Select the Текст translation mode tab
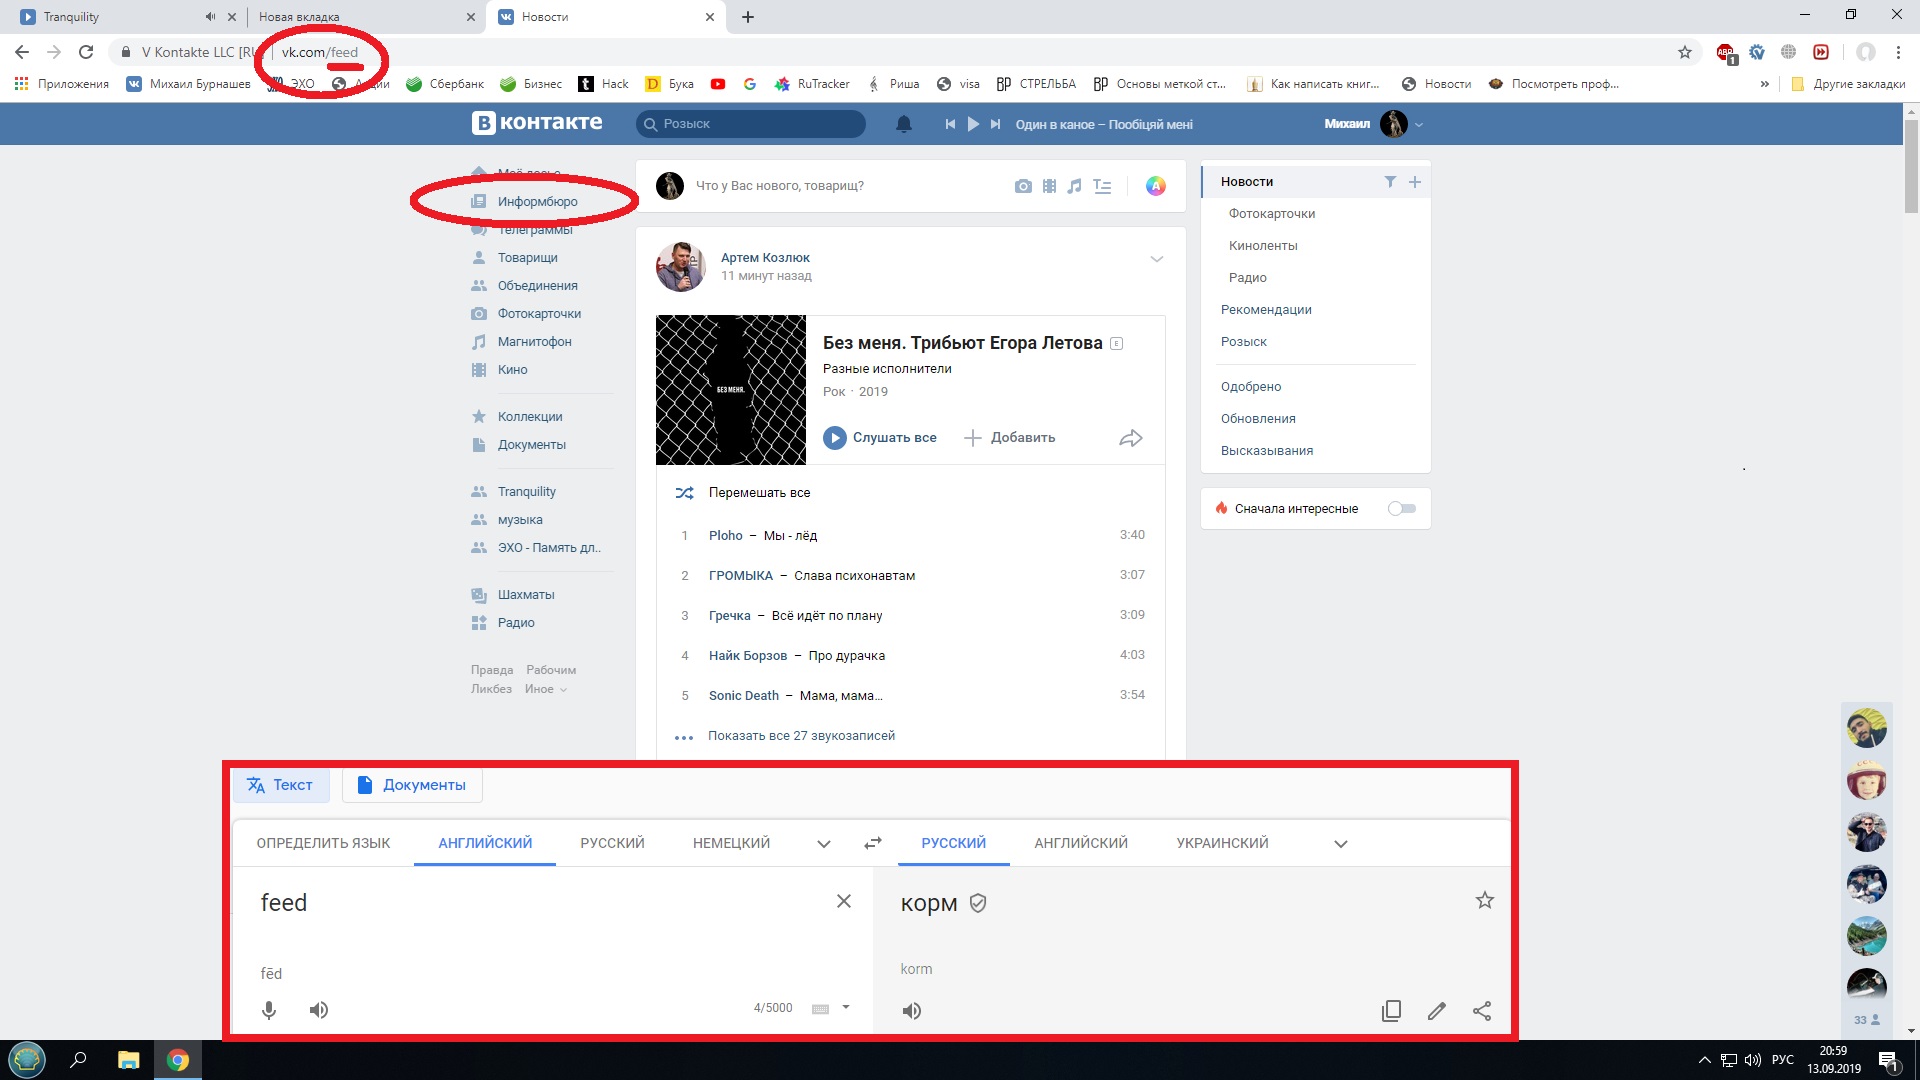 280,785
